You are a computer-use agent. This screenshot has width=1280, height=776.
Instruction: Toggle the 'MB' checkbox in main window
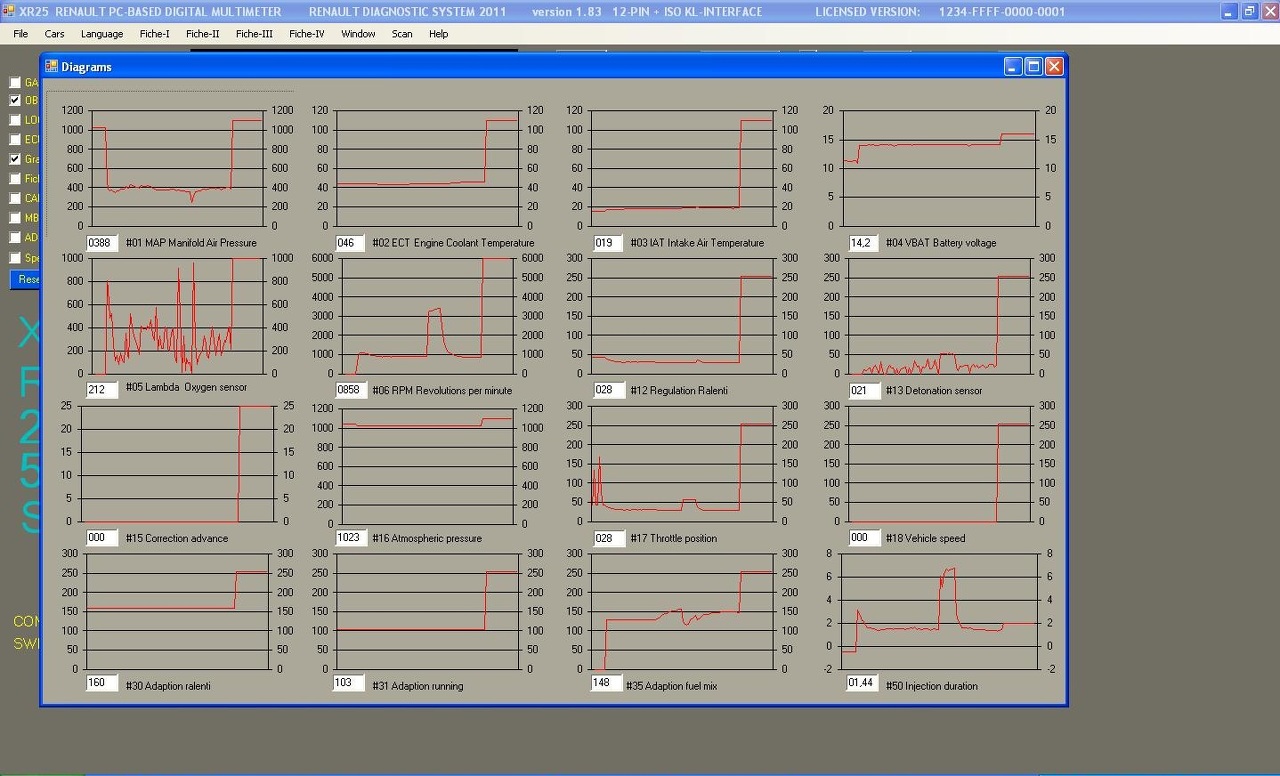click(15, 218)
